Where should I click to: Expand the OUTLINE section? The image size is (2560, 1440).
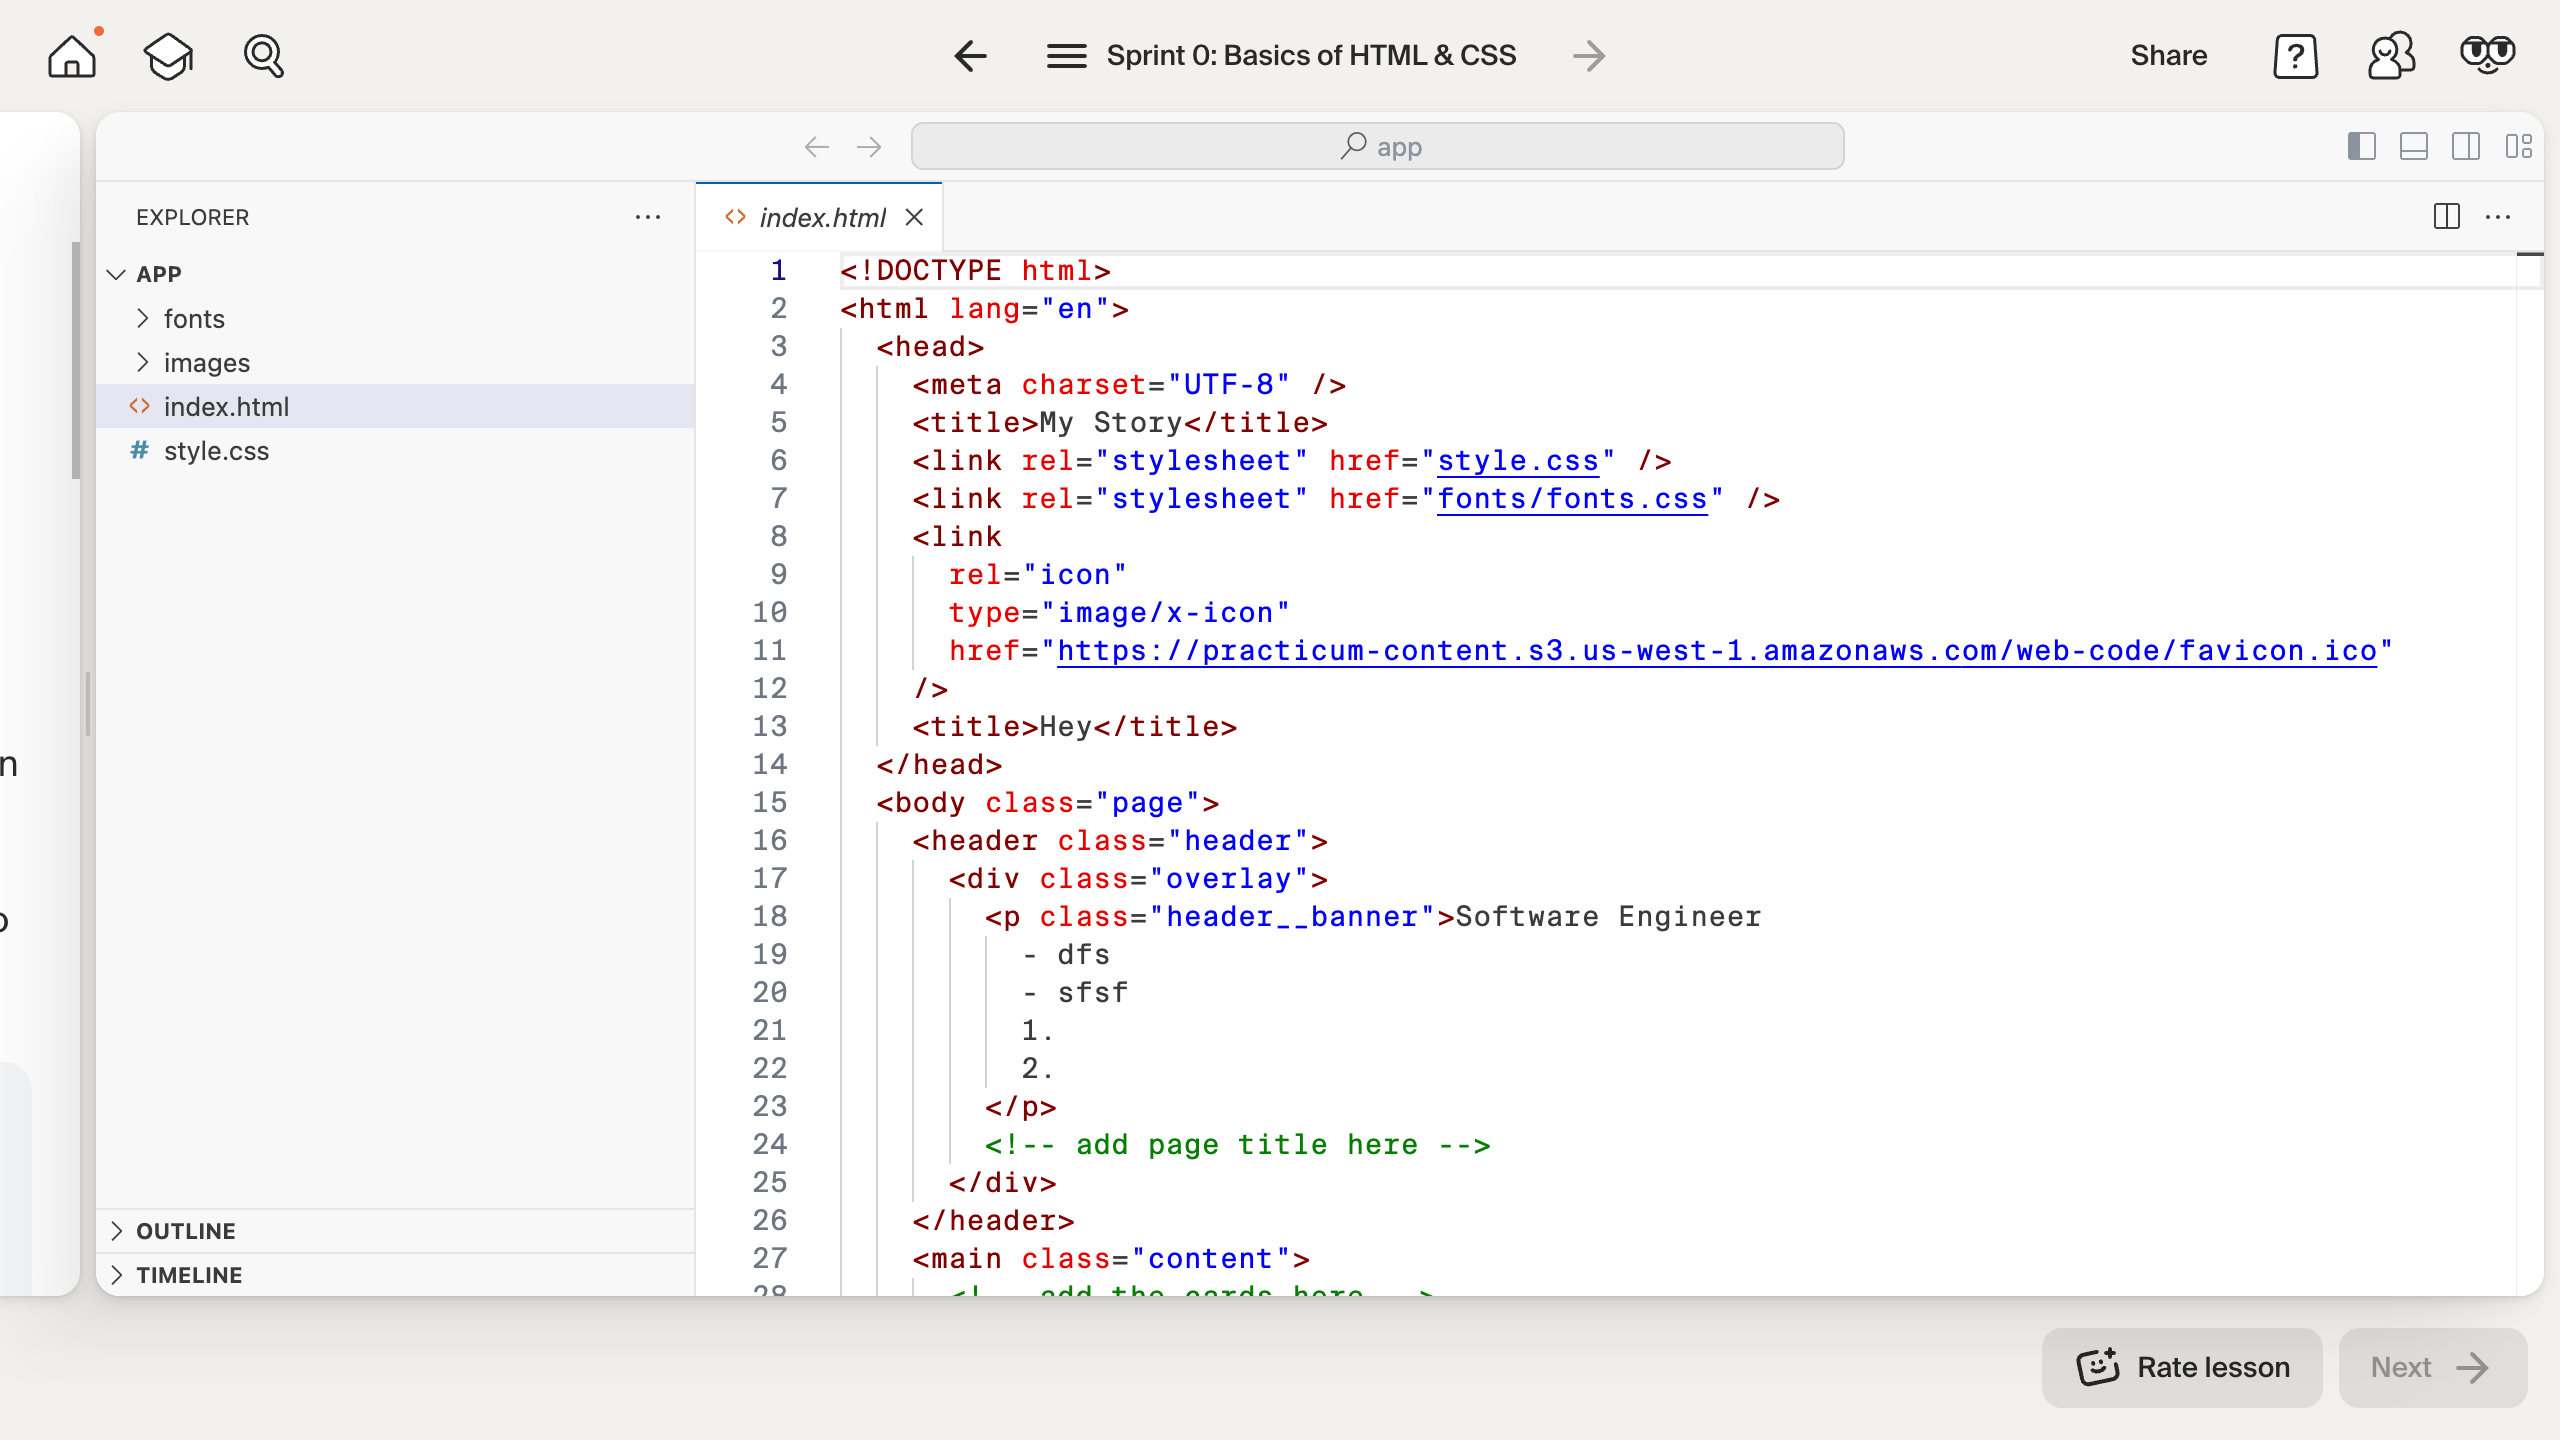point(186,1231)
